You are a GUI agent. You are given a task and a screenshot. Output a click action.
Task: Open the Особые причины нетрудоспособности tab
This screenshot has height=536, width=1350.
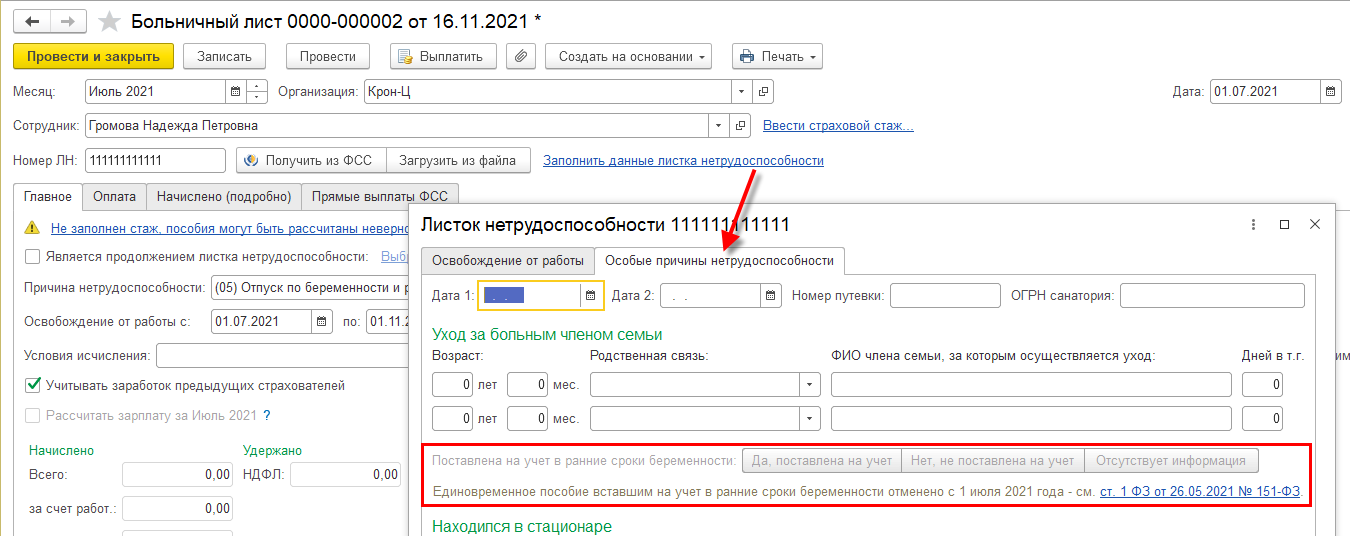[719, 260]
